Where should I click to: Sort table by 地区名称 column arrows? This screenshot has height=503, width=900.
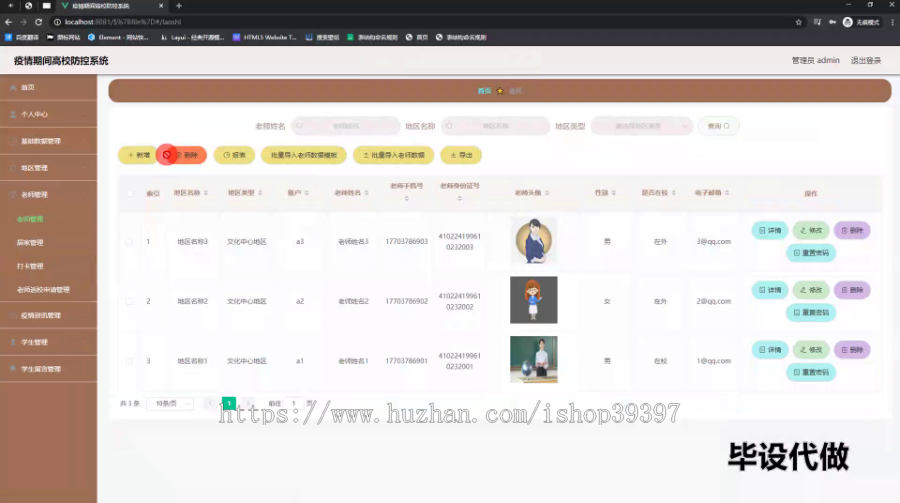coord(206,193)
